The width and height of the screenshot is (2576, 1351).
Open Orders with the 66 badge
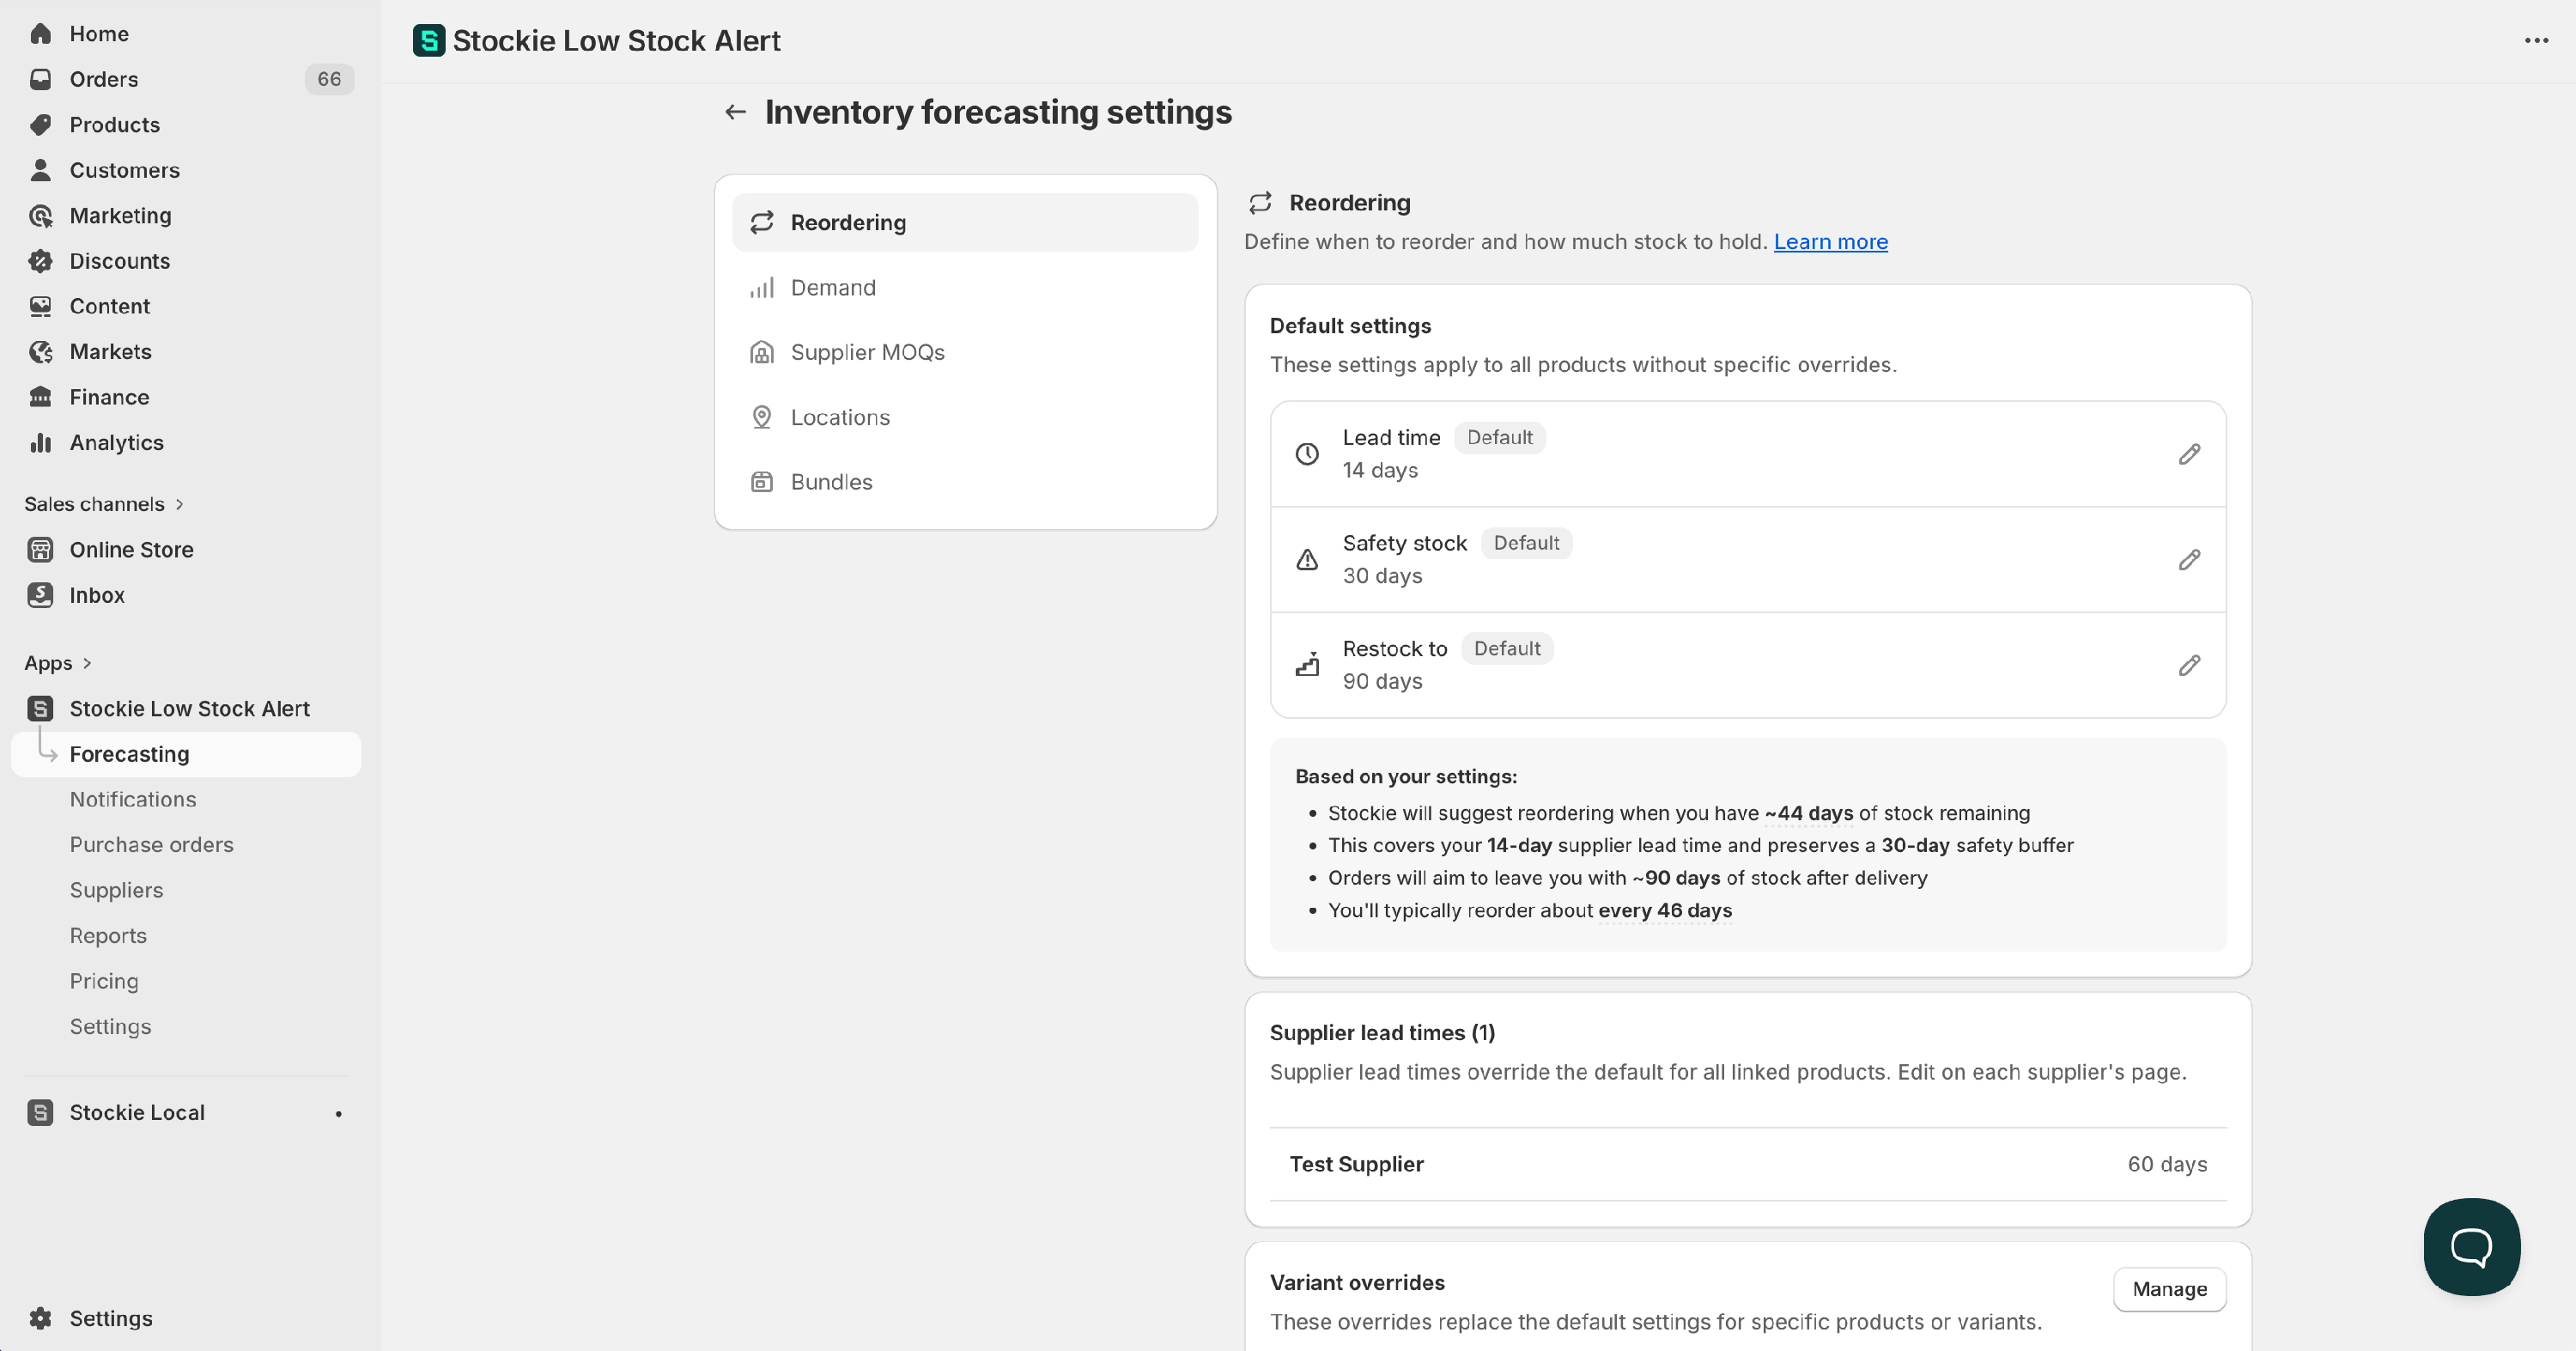click(x=104, y=79)
